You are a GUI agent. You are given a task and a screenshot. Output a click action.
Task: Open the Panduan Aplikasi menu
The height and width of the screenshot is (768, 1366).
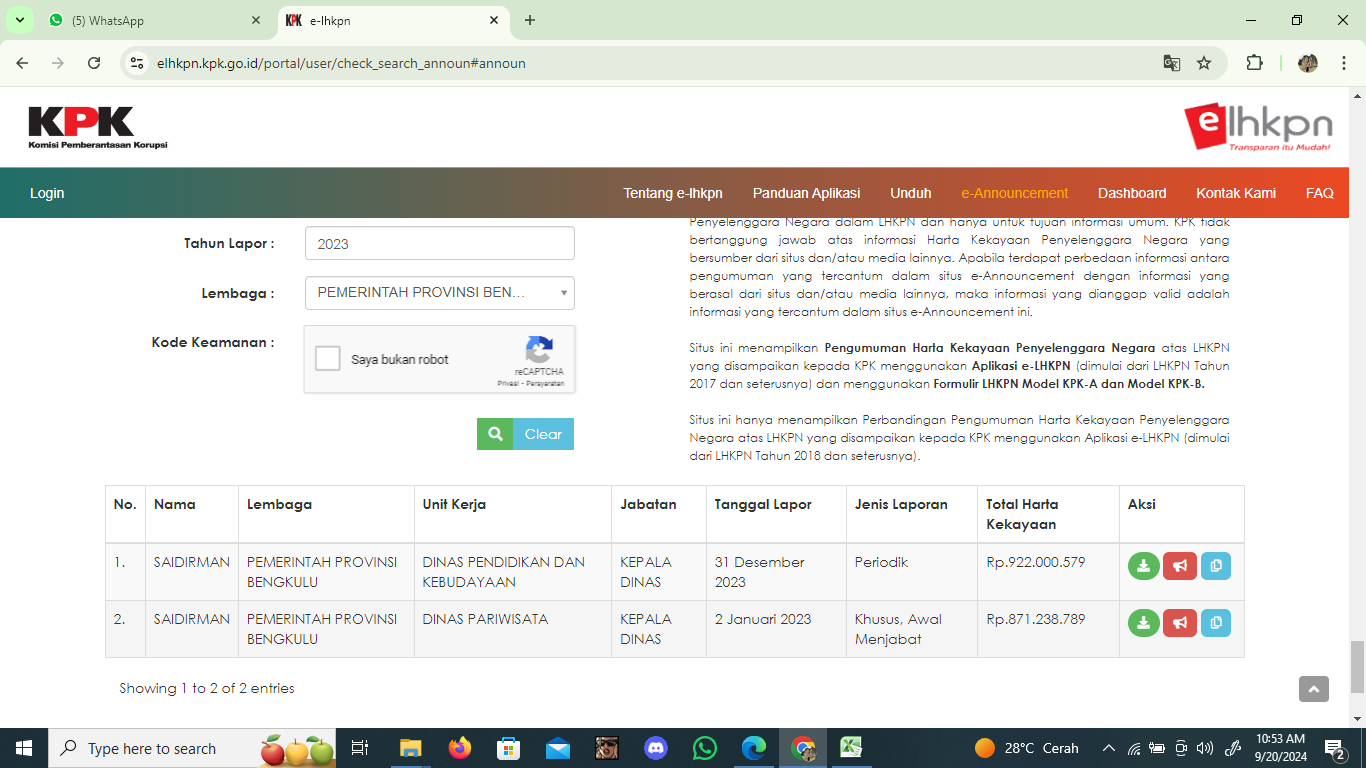[807, 193]
